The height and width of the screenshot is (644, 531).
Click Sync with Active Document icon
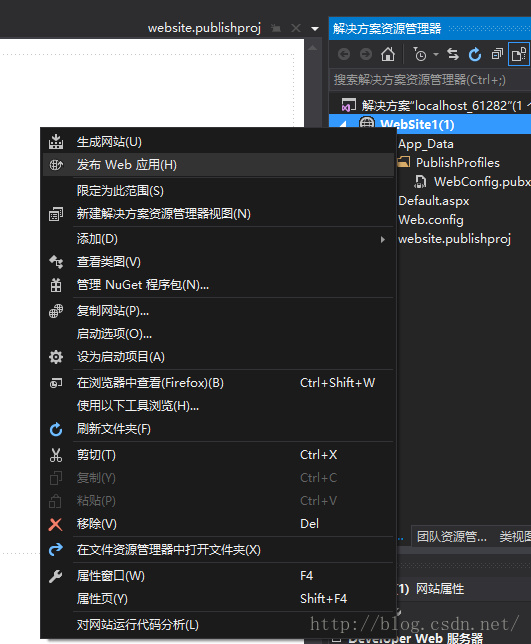(x=453, y=54)
